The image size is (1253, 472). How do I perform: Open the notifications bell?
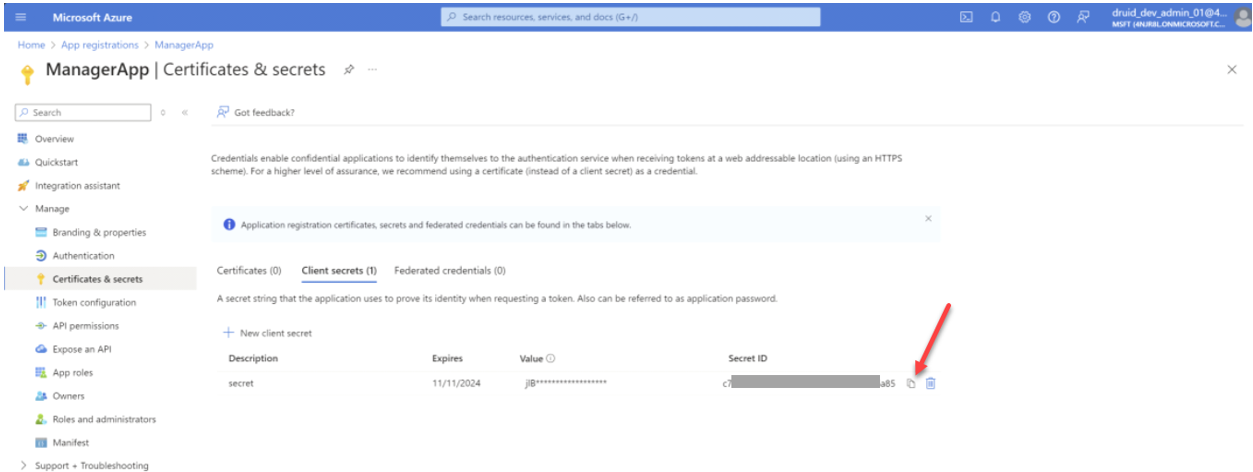click(996, 17)
